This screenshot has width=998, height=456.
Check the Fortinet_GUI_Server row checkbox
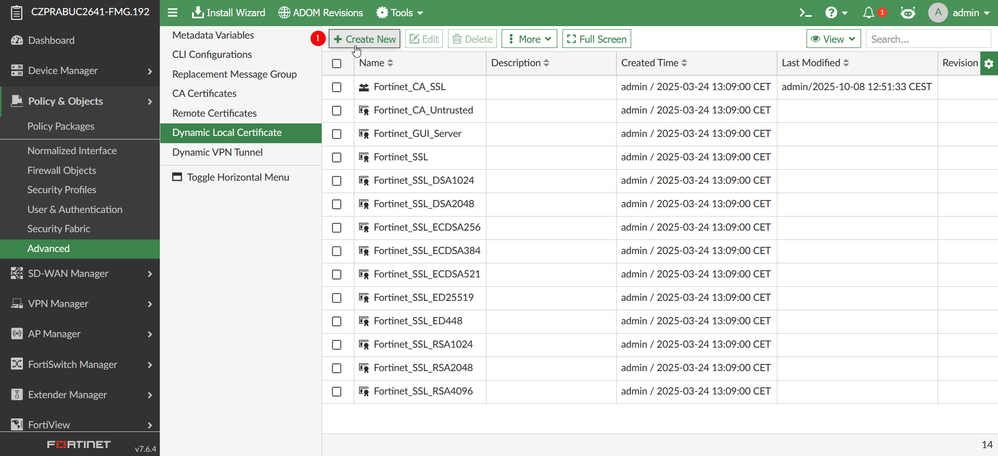(x=337, y=134)
